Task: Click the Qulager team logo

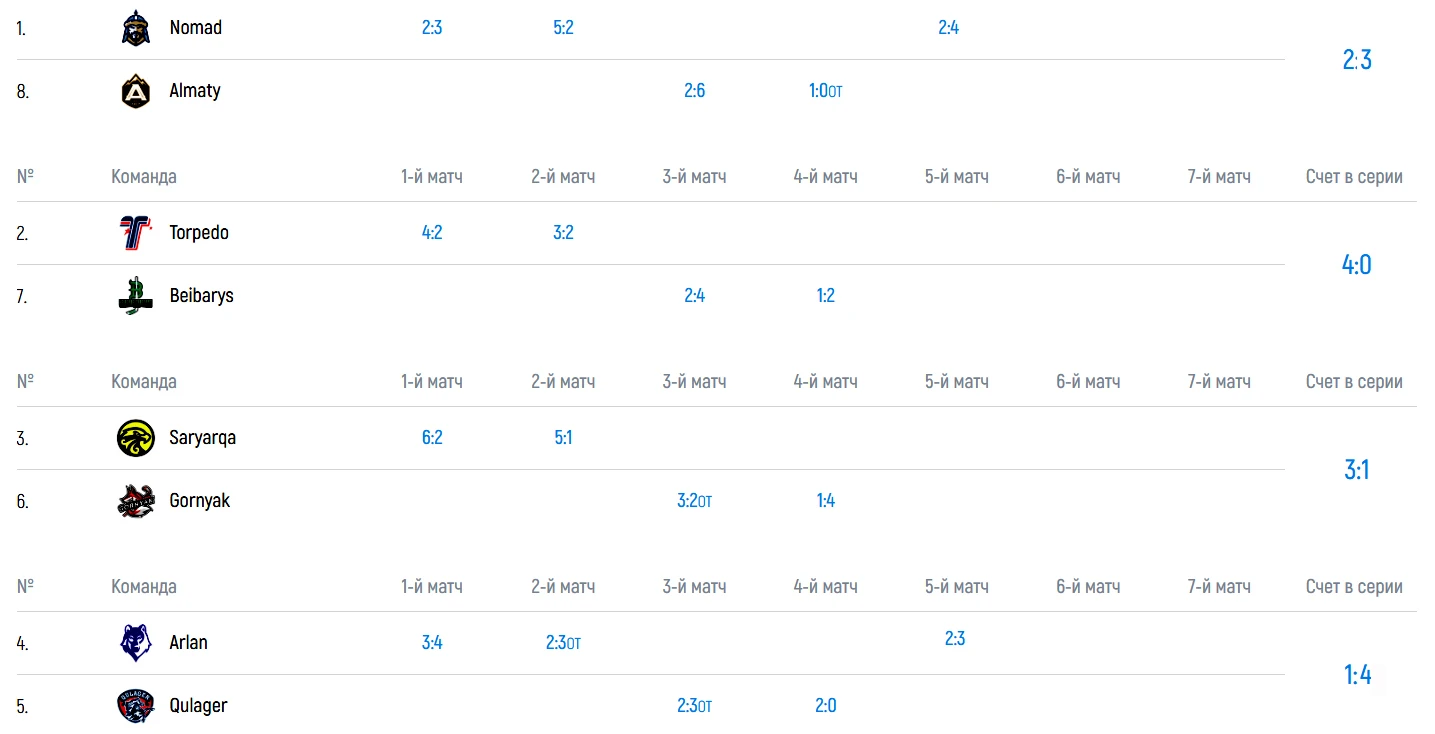Action: click(135, 706)
